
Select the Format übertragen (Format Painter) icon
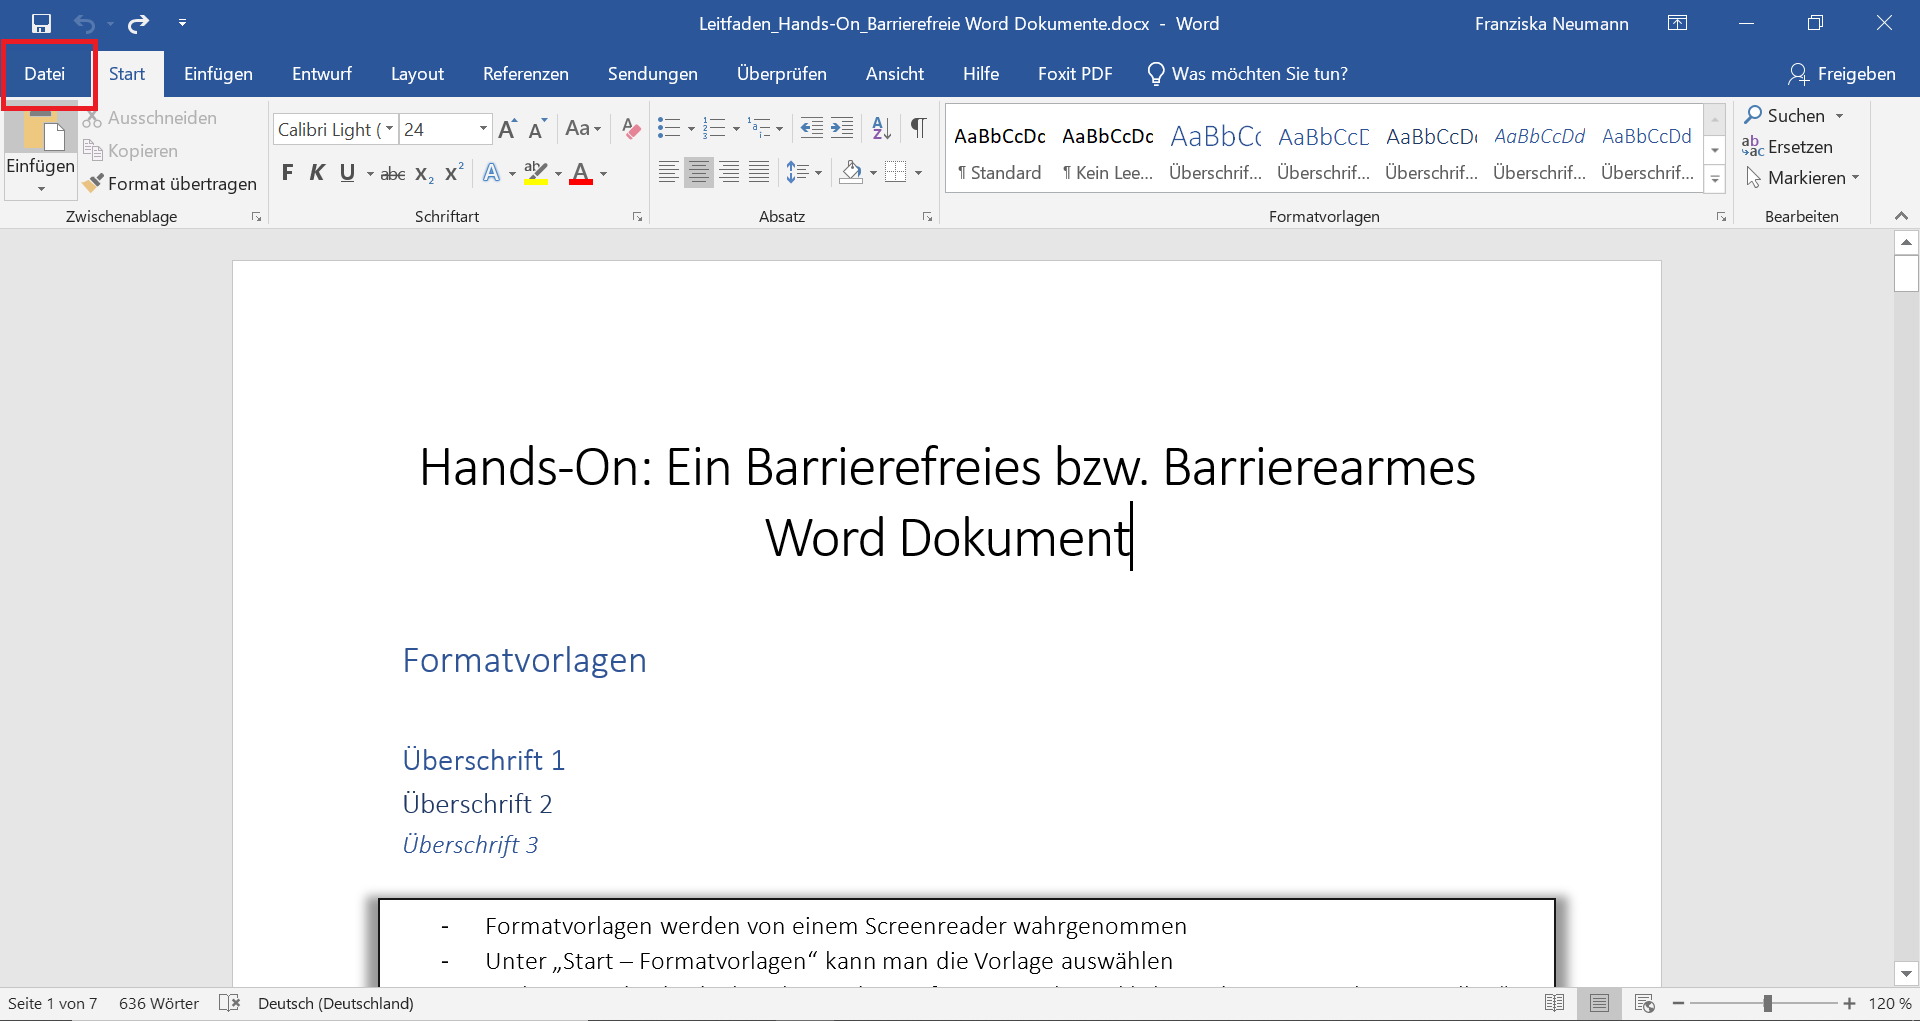coord(93,183)
